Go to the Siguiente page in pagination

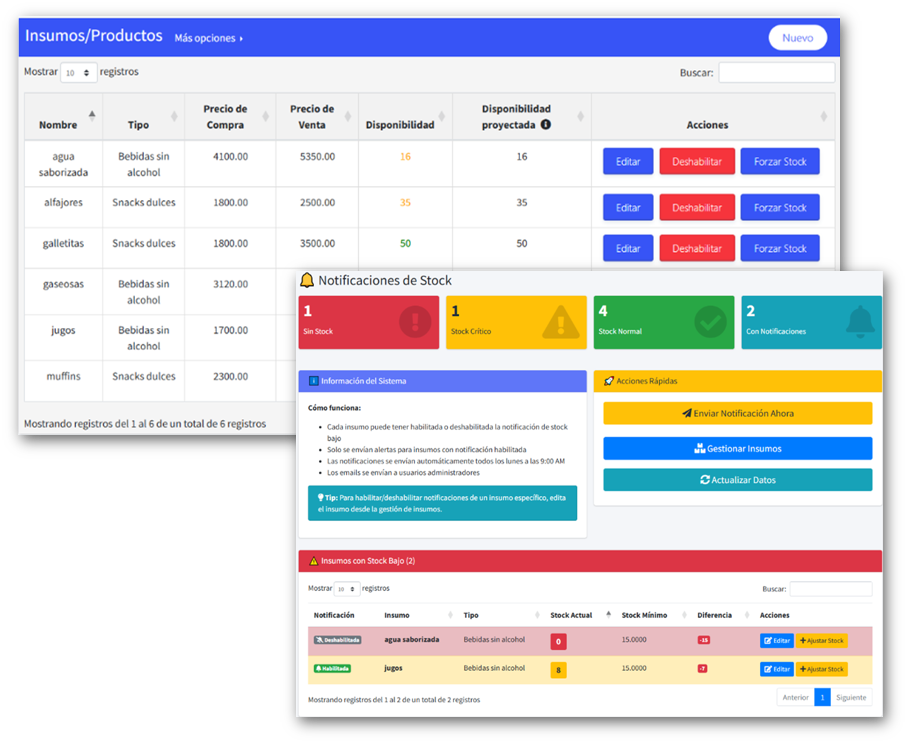[851, 698]
